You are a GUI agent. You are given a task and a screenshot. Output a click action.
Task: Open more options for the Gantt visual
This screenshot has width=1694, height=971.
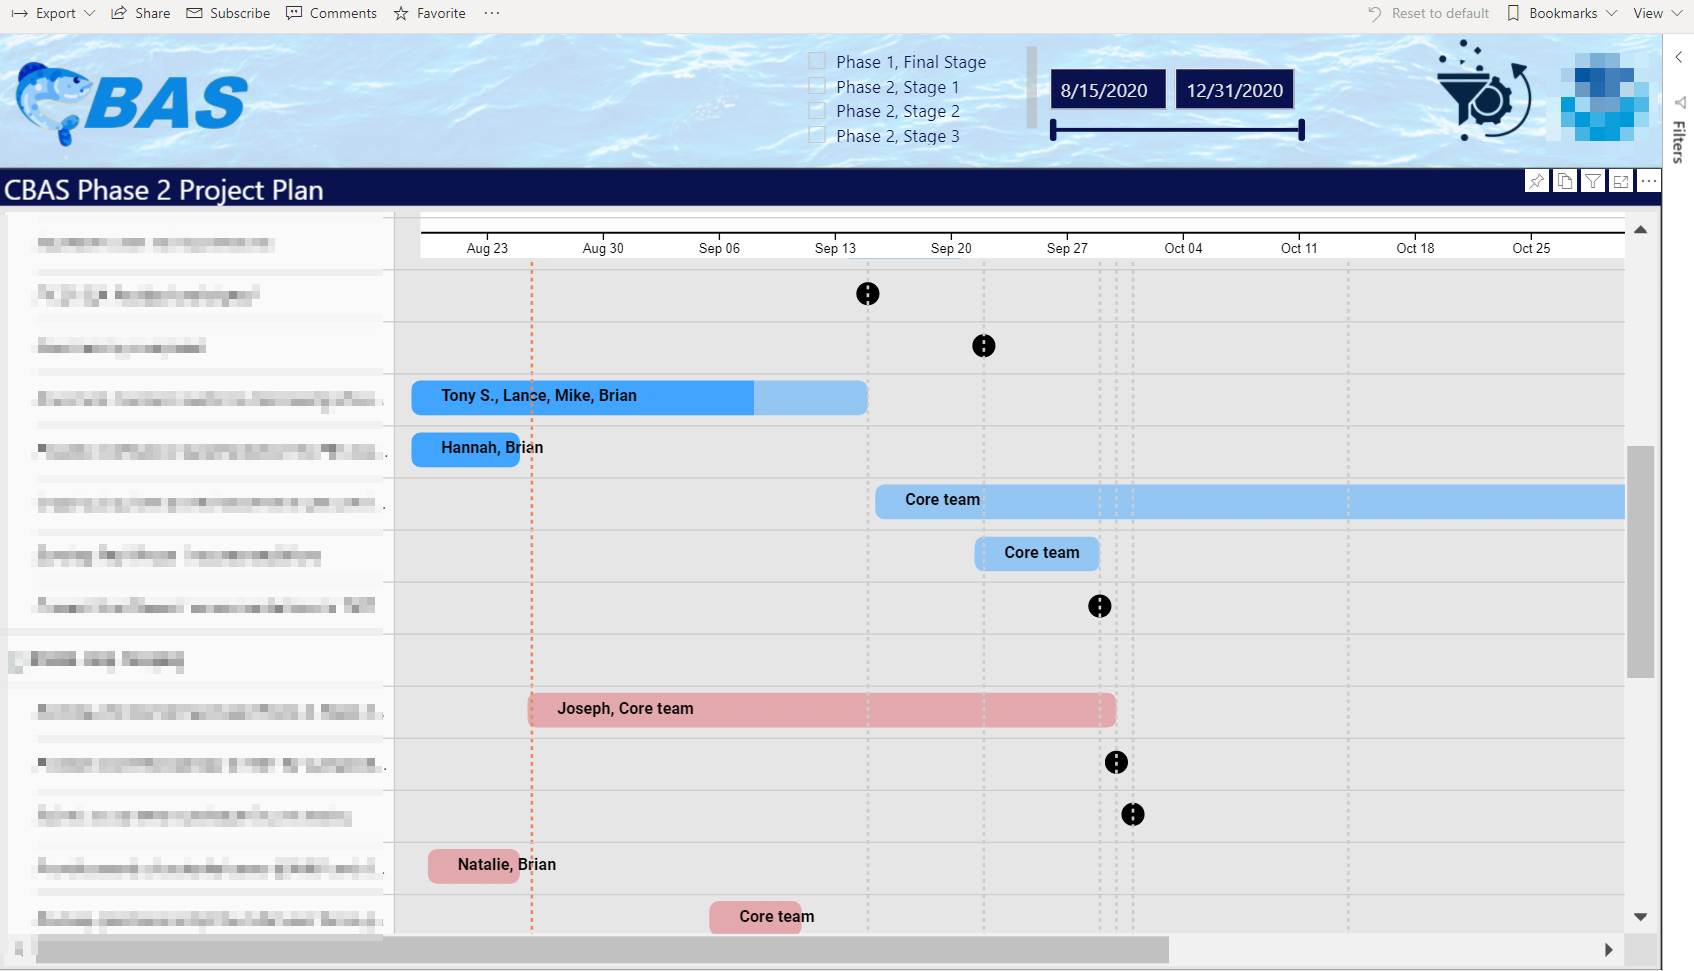point(1649,181)
